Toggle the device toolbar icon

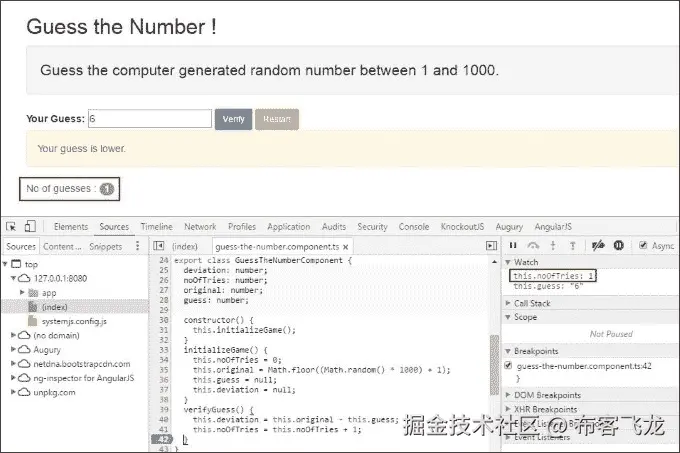[x=30, y=226]
